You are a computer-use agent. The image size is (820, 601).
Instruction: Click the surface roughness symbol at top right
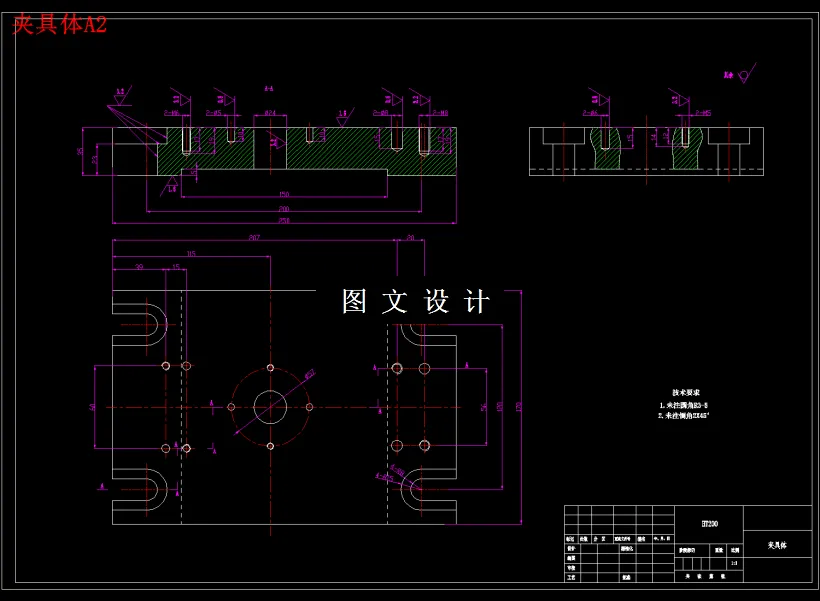(745, 75)
